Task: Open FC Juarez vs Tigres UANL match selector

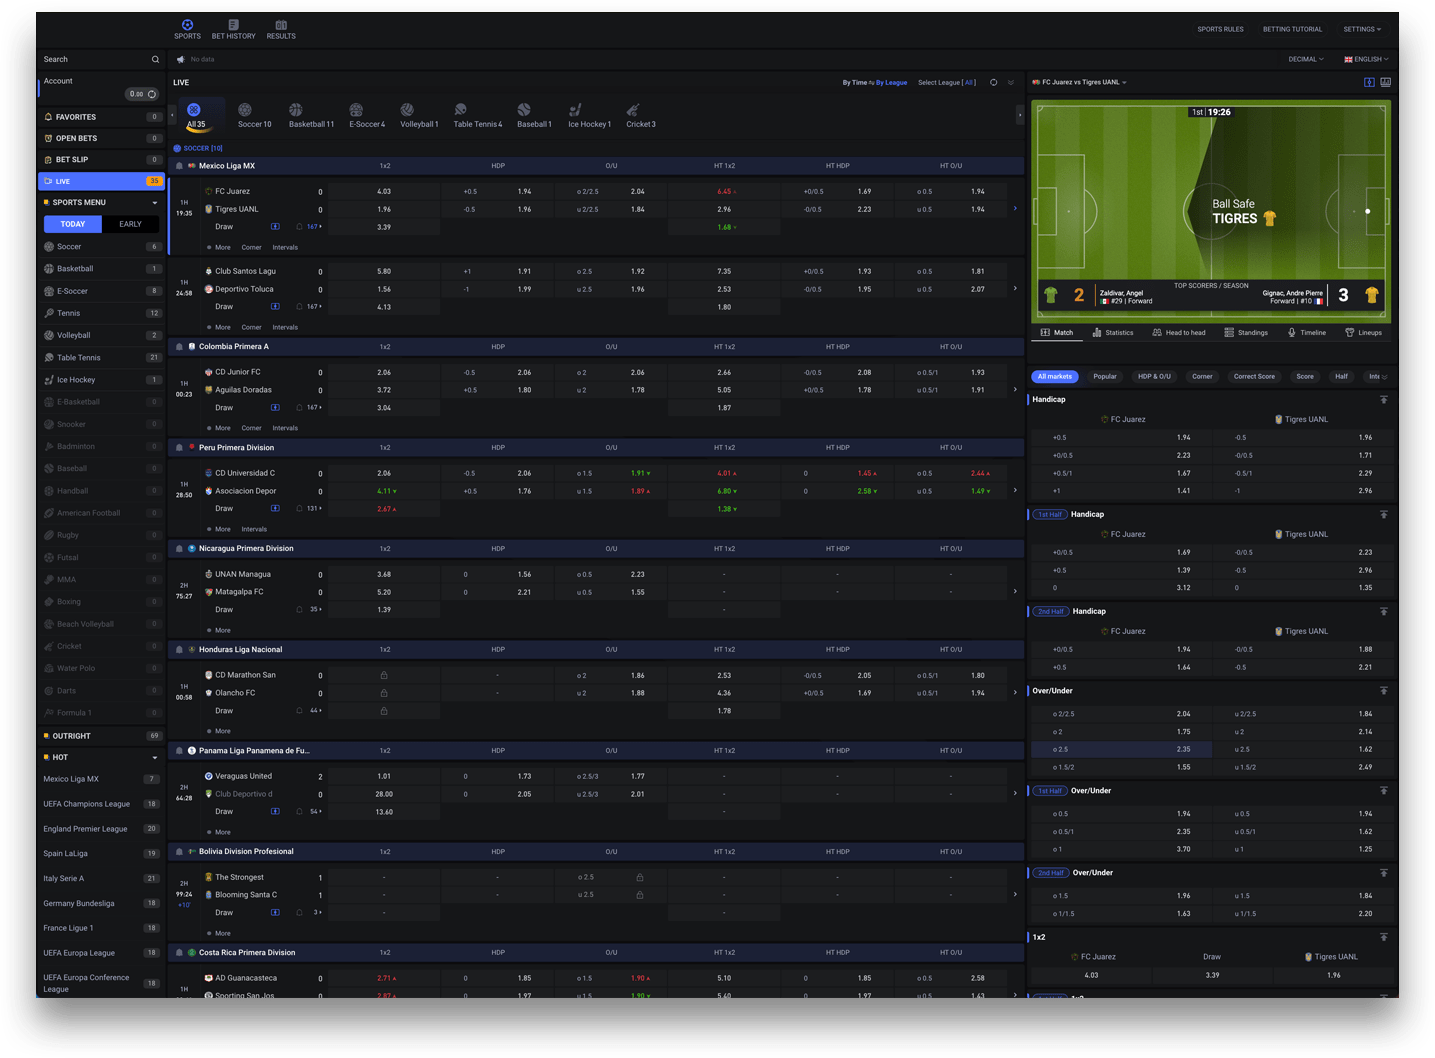Action: 1079,82
